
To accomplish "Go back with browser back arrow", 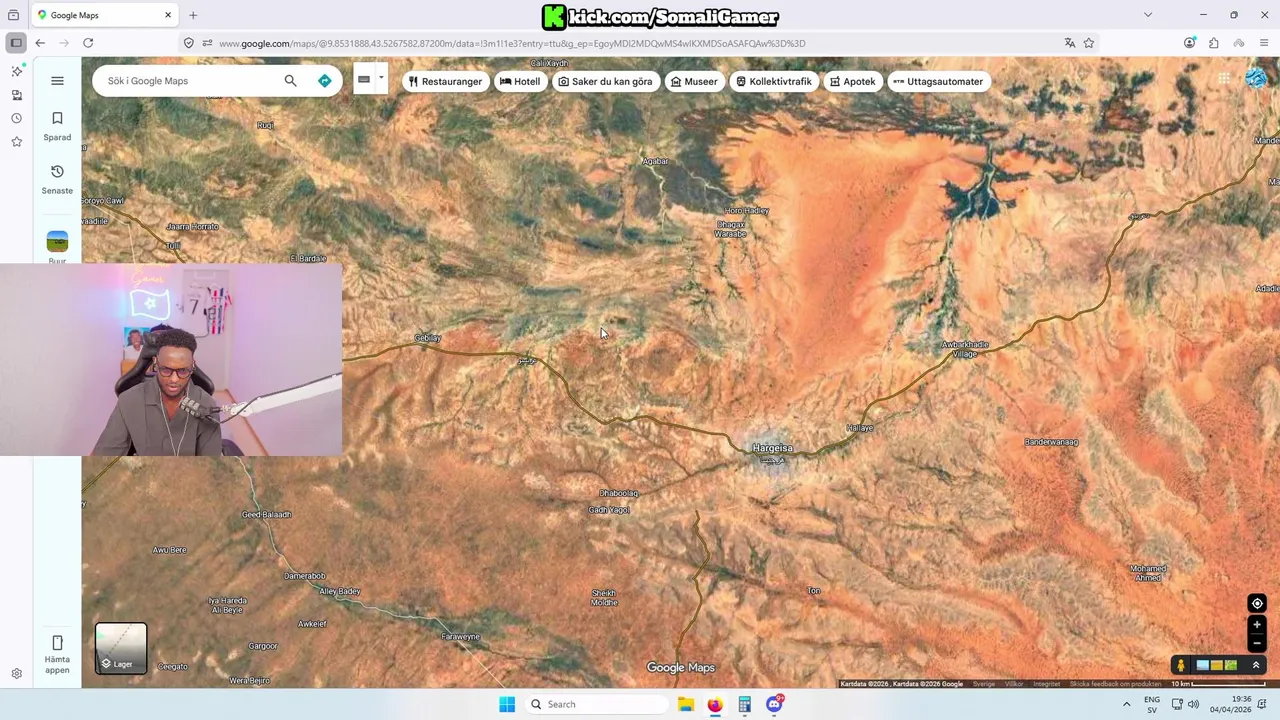I will [x=40, y=43].
